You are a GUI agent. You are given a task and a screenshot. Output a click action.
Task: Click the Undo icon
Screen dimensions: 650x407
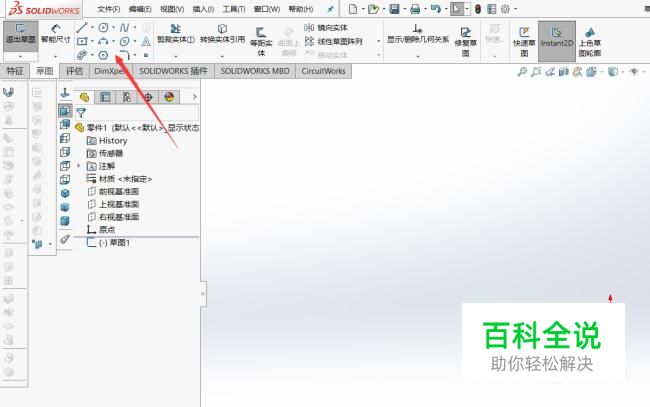coord(435,9)
